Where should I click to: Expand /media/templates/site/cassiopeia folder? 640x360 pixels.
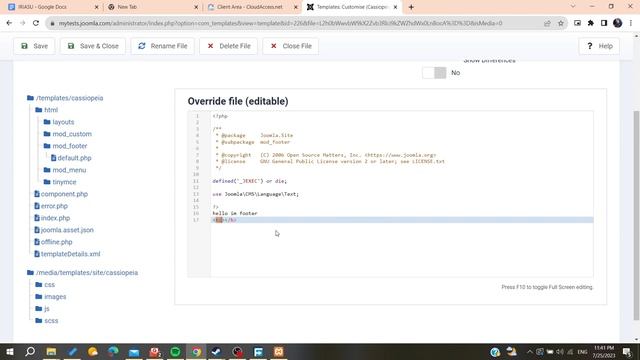pos(82,273)
